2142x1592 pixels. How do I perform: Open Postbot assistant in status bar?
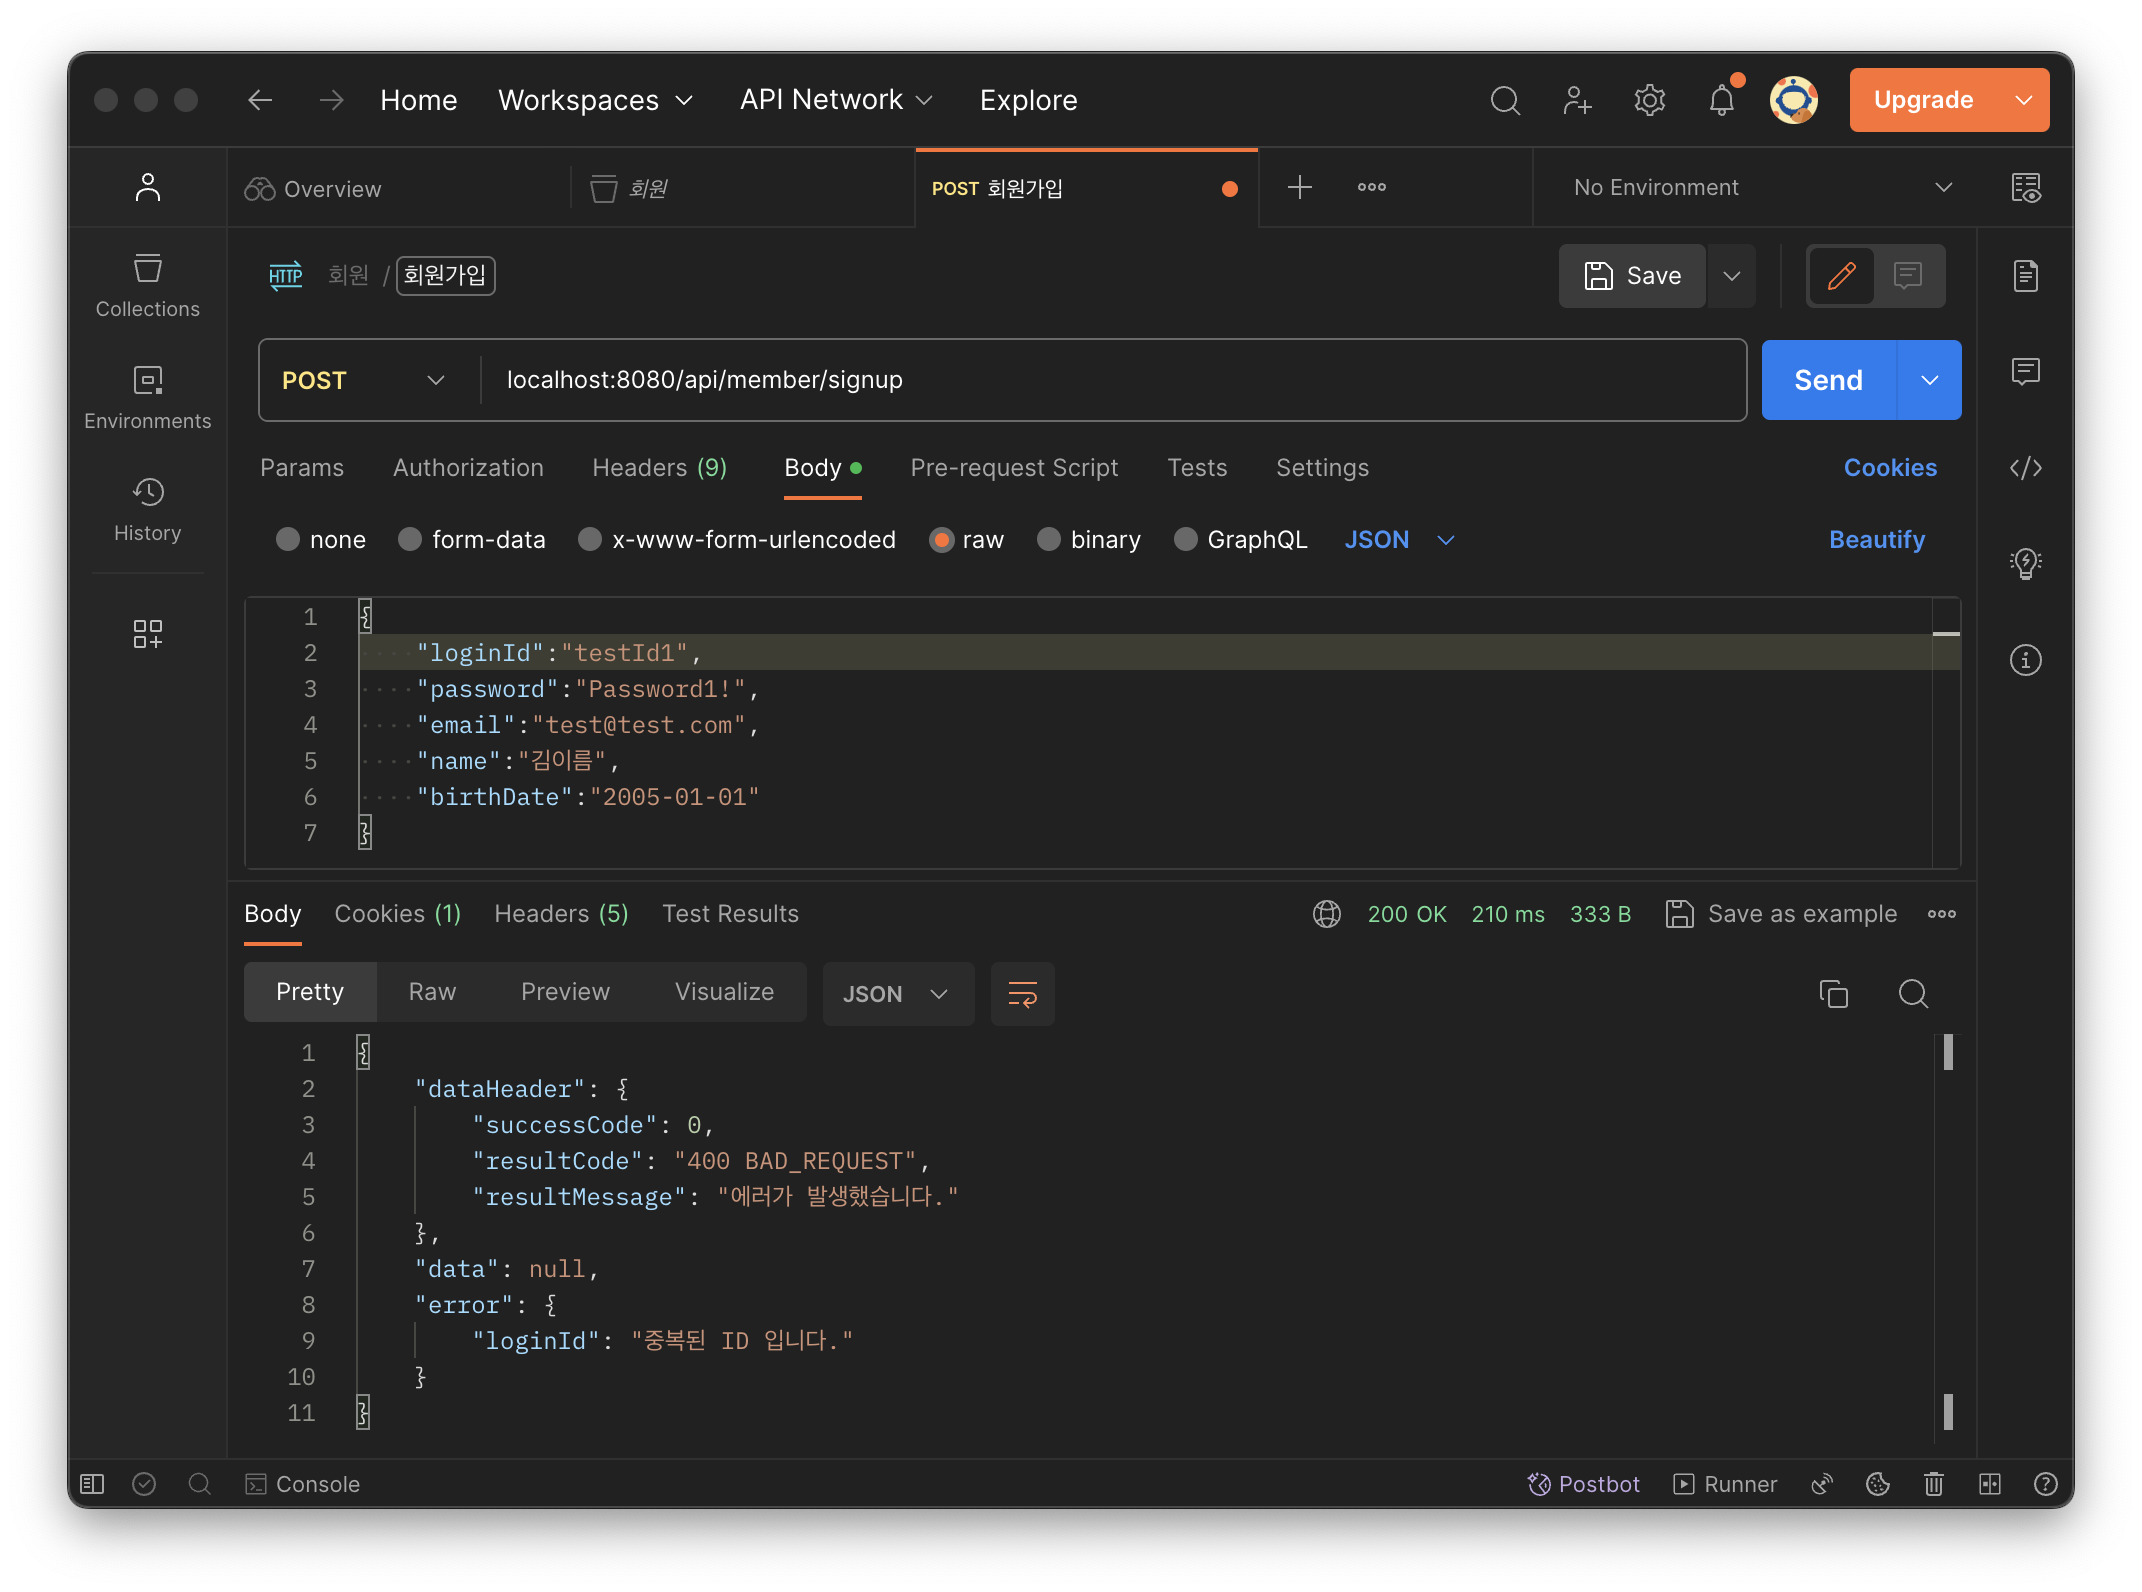click(1584, 1484)
